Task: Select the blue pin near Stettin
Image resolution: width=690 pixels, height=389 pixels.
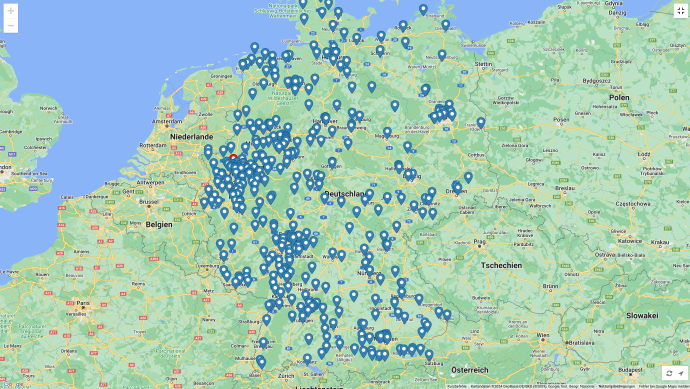Action: click(442, 55)
